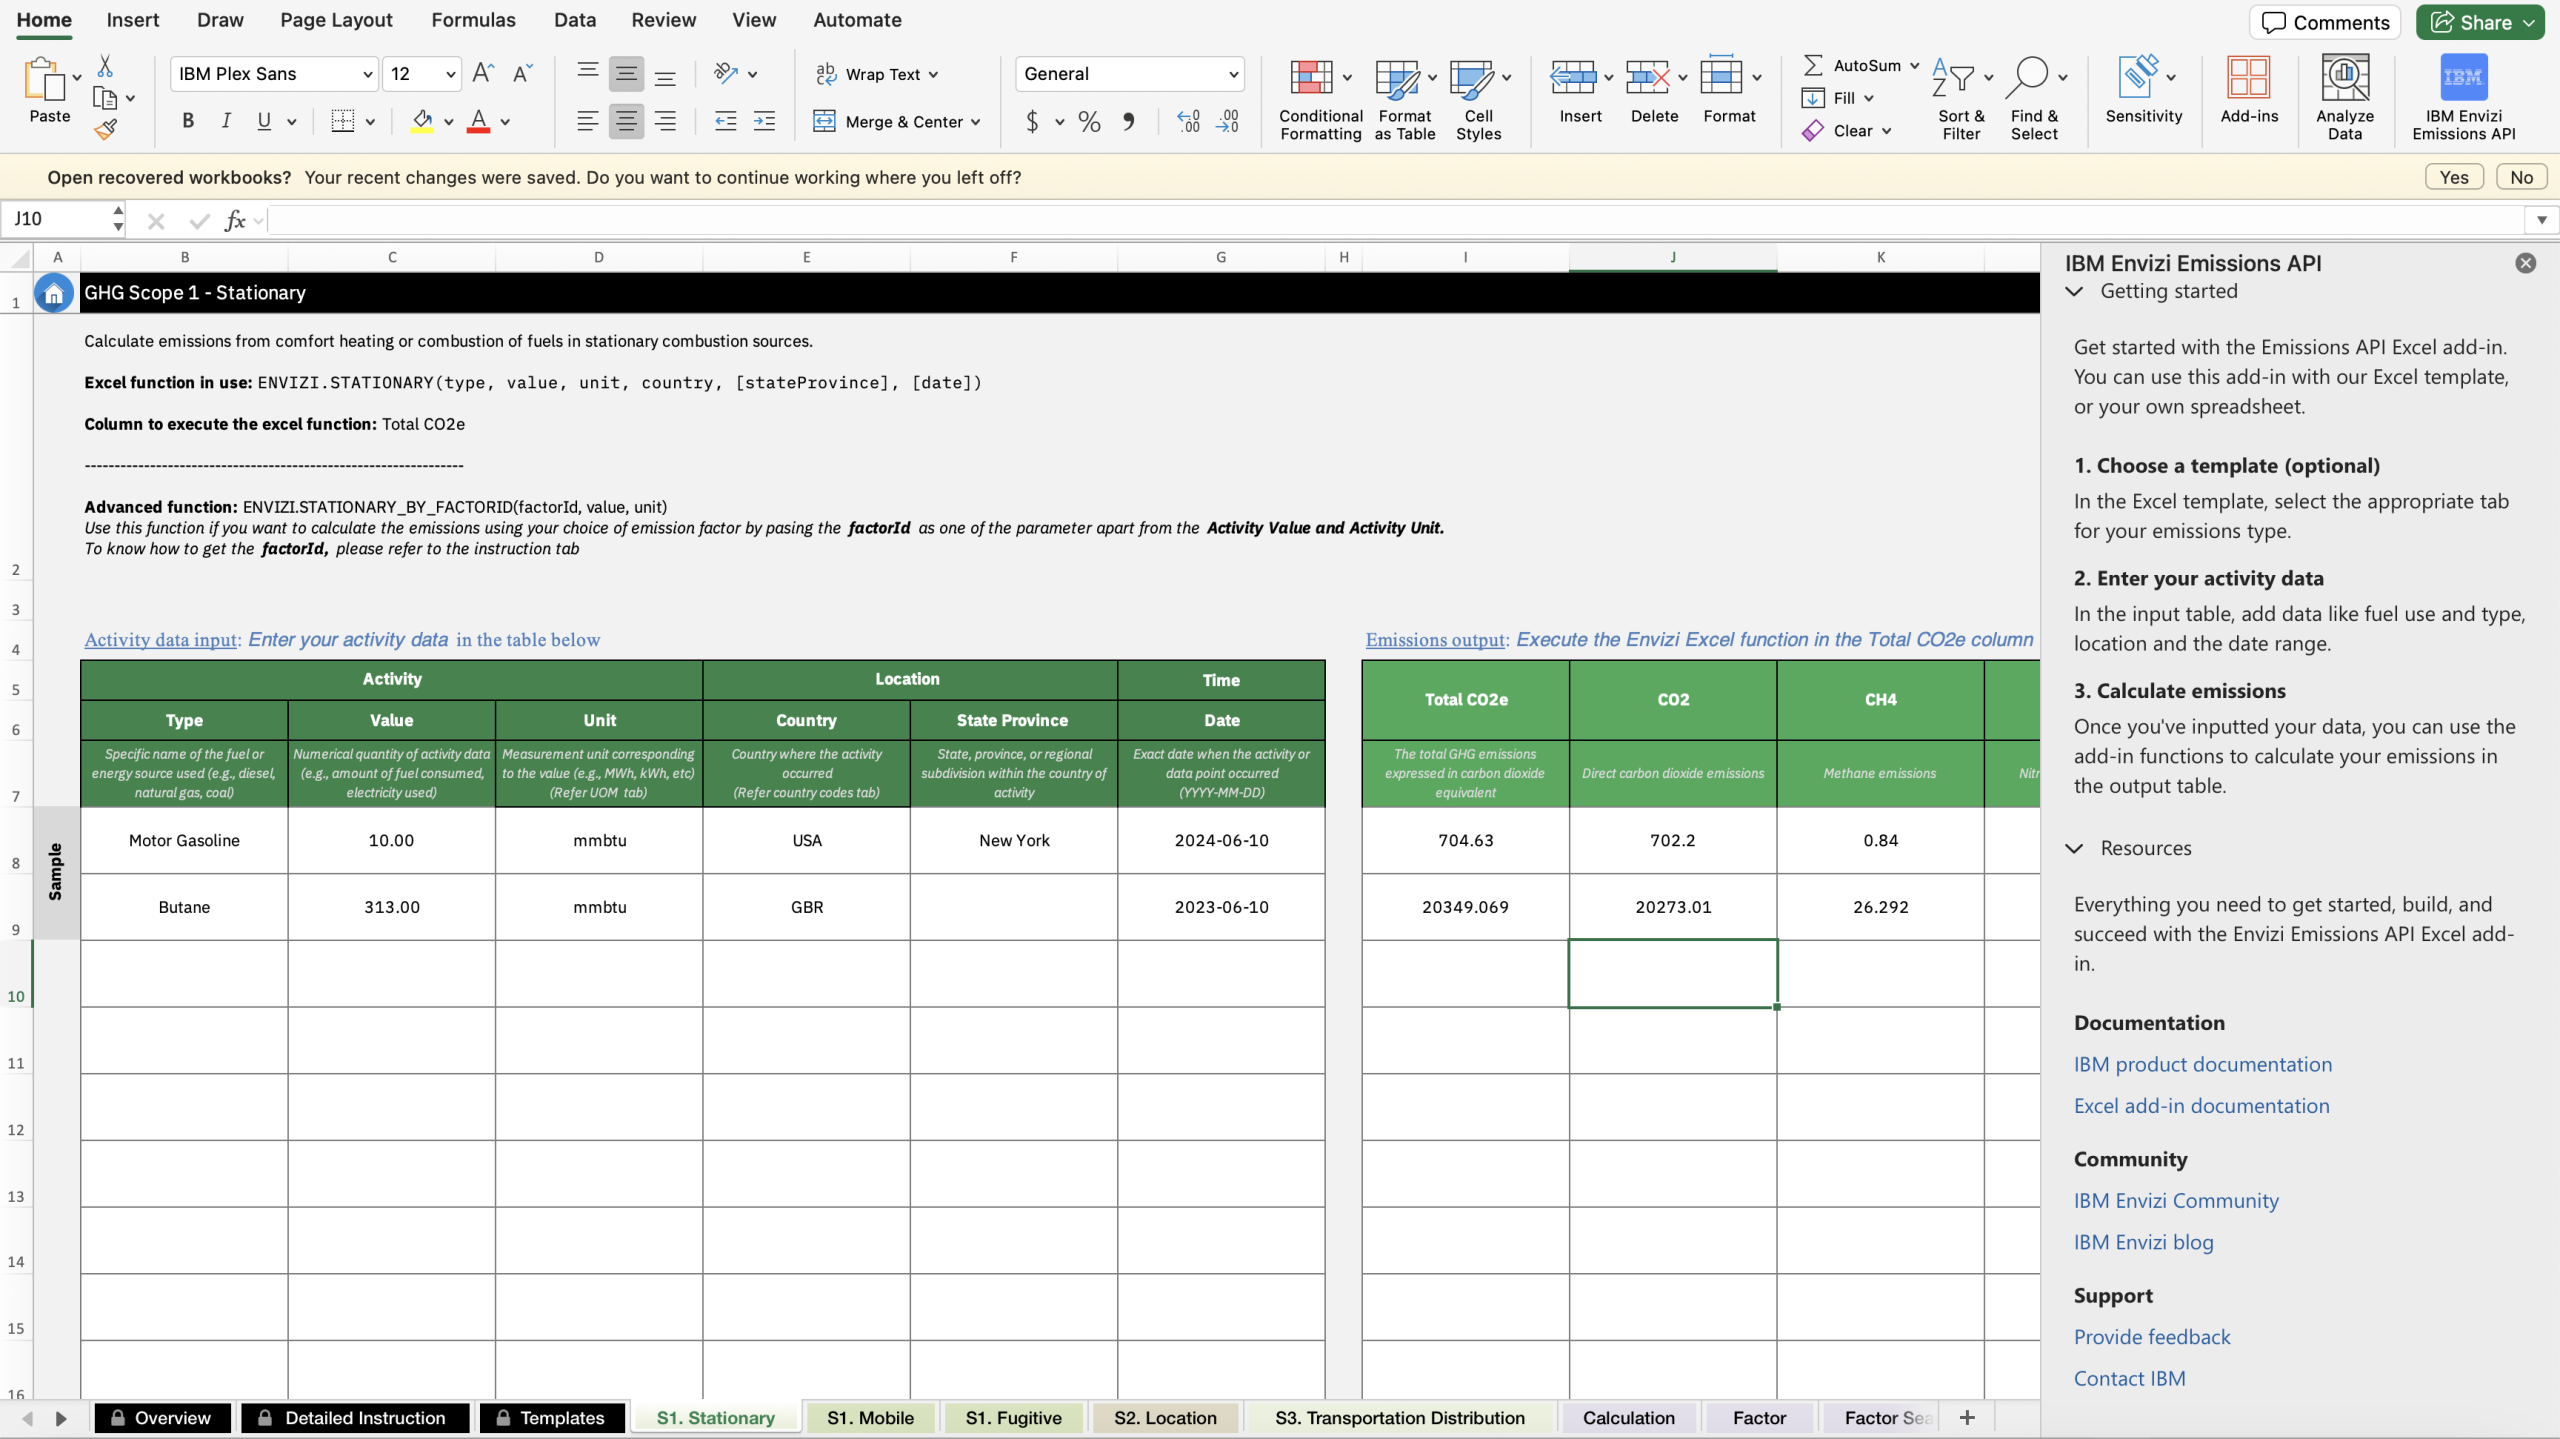Toggle Wrap Text
Image resolution: width=2560 pixels, height=1439 pixels.
click(868, 74)
